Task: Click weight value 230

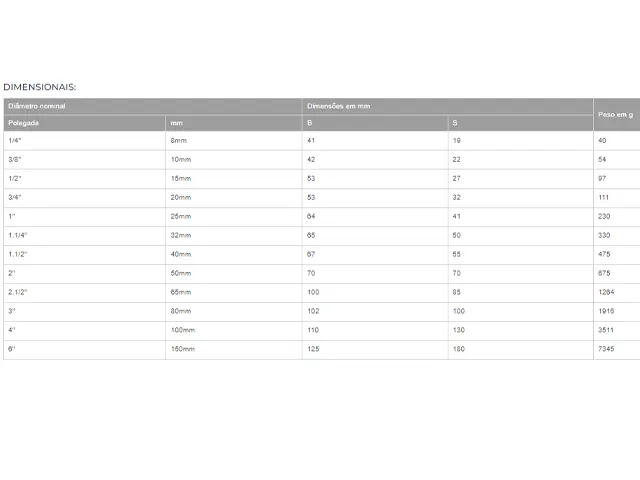Action: [604, 216]
